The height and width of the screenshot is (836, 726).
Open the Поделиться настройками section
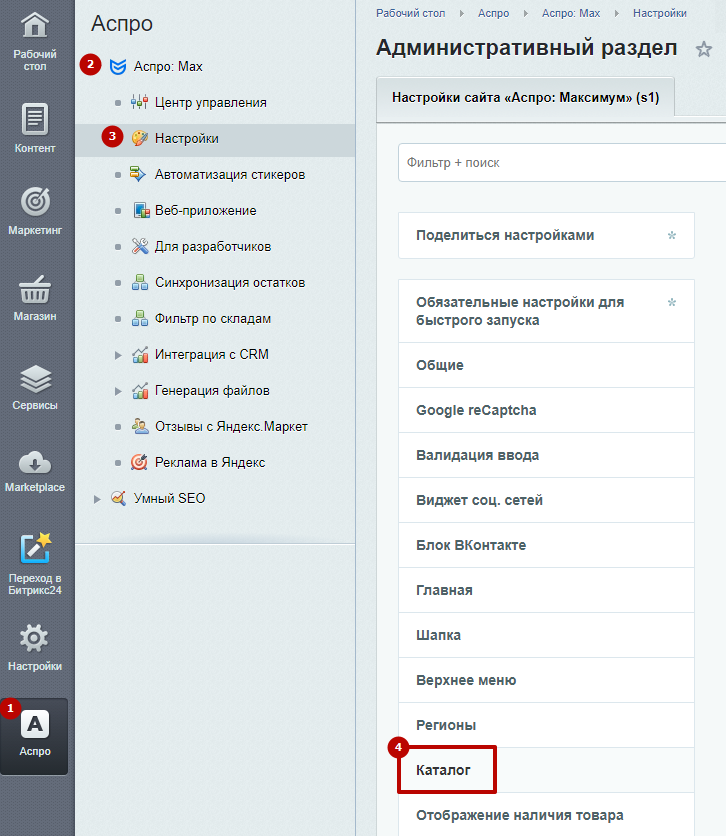(546, 236)
